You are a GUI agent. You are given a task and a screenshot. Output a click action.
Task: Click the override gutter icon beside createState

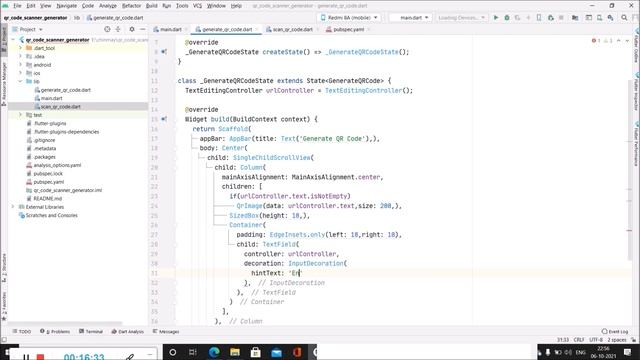(x=164, y=52)
